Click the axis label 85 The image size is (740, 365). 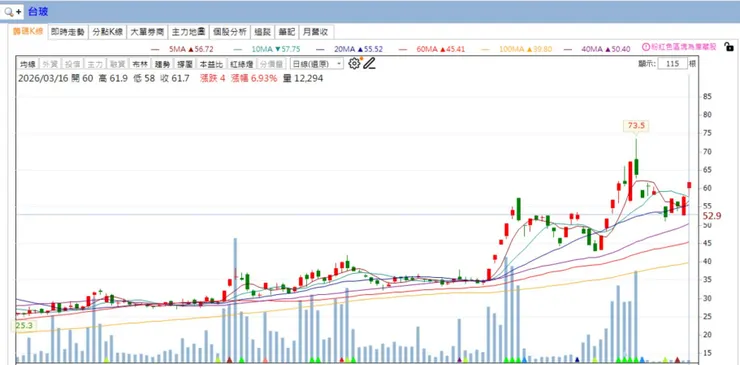tap(707, 96)
